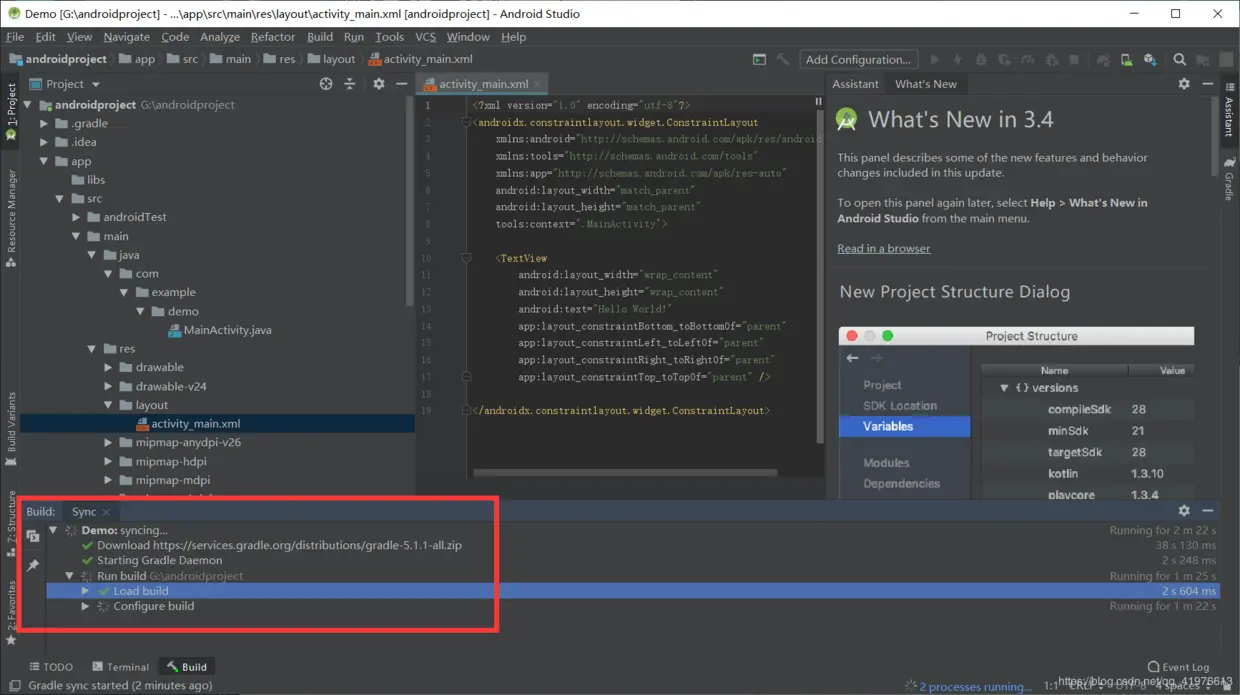Click the locate file target icon in Project panel
The height and width of the screenshot is (695, 1240).
(x=326, y=84)
